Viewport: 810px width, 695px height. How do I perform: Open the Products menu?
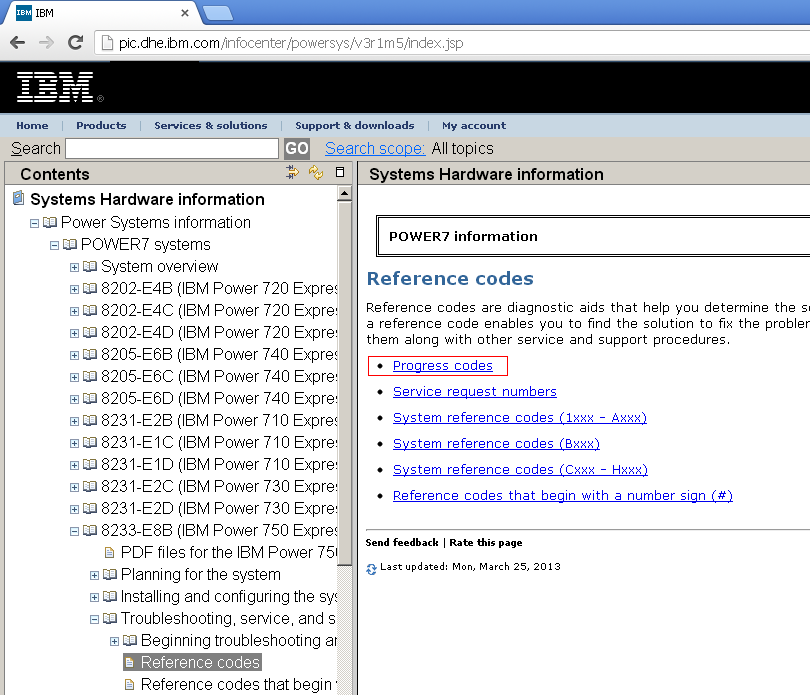pos(101,126)
